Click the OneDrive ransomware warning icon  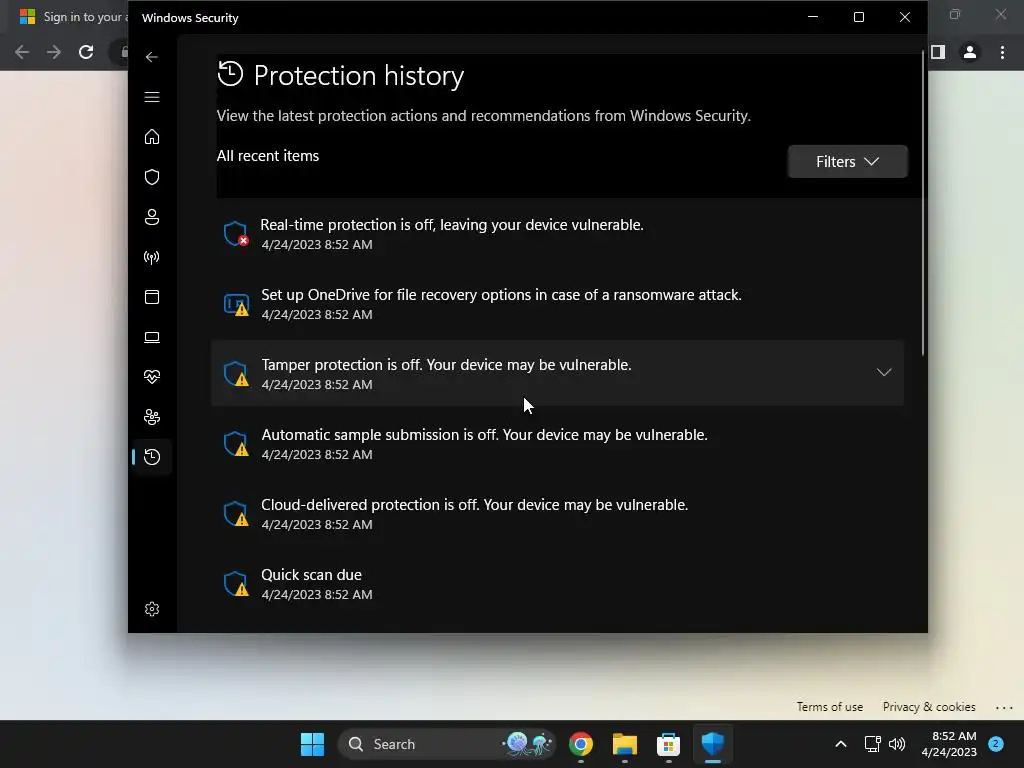[x=236, y=304]
